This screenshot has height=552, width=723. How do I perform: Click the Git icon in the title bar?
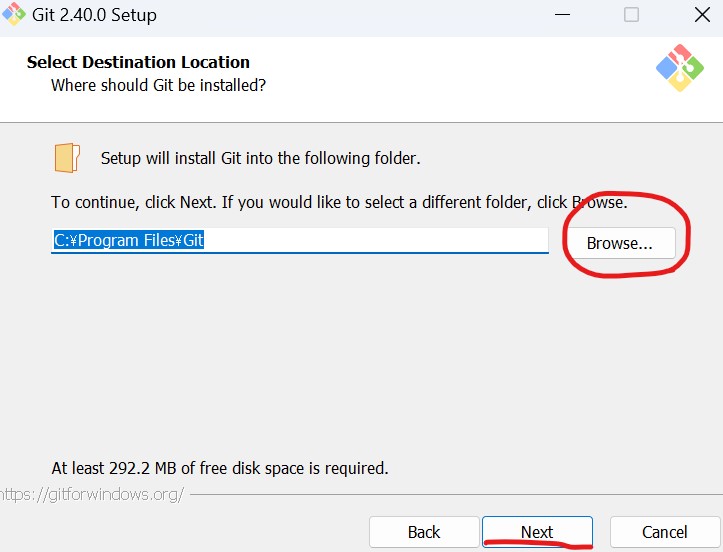pos(14,15)
